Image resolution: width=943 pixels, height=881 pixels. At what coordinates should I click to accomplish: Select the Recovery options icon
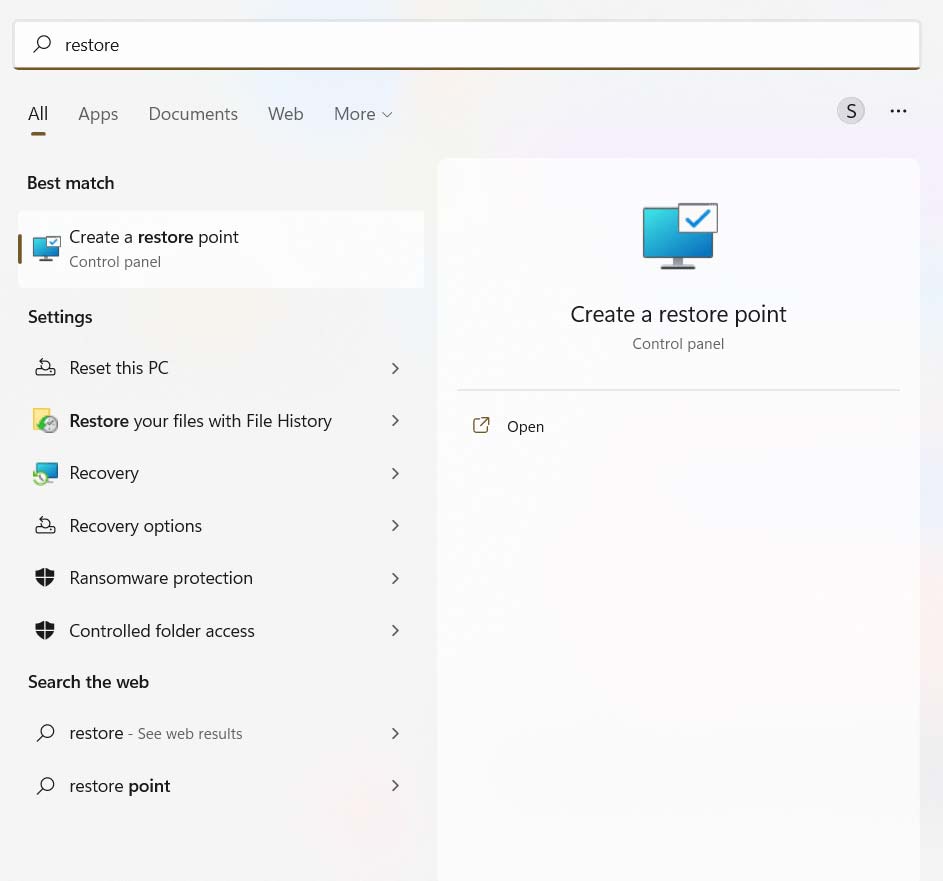click(x=45, y=525)
